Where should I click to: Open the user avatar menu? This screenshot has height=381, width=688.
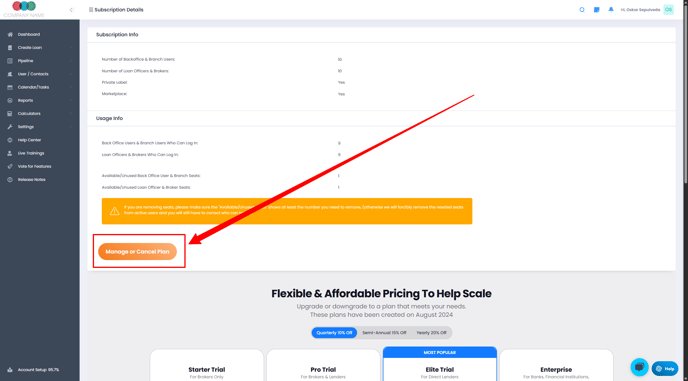(x=668, y=10)
